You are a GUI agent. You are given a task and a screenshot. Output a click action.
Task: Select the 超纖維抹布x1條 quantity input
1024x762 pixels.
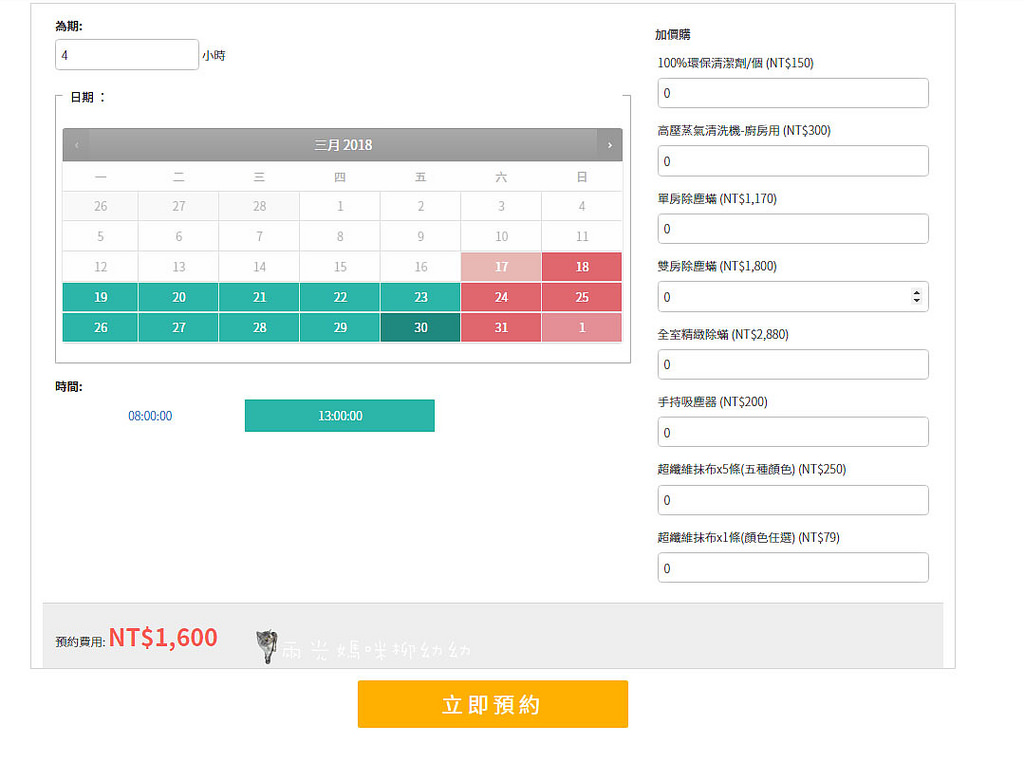coord(792,568)
